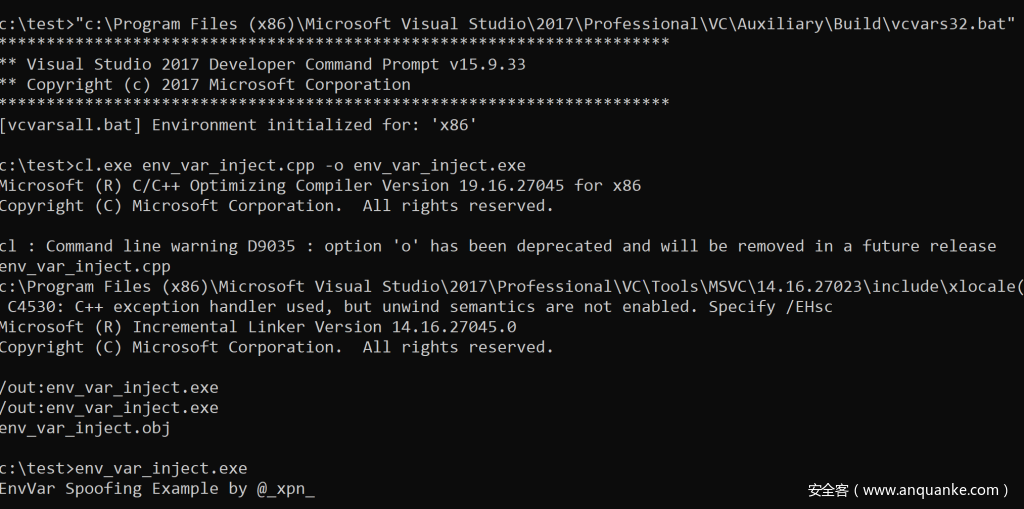The height and width of the screenshot is (509, 1024).
Task: Click the vcvarsall.bat environment initialized message
Action: click(x=239, y=125)
